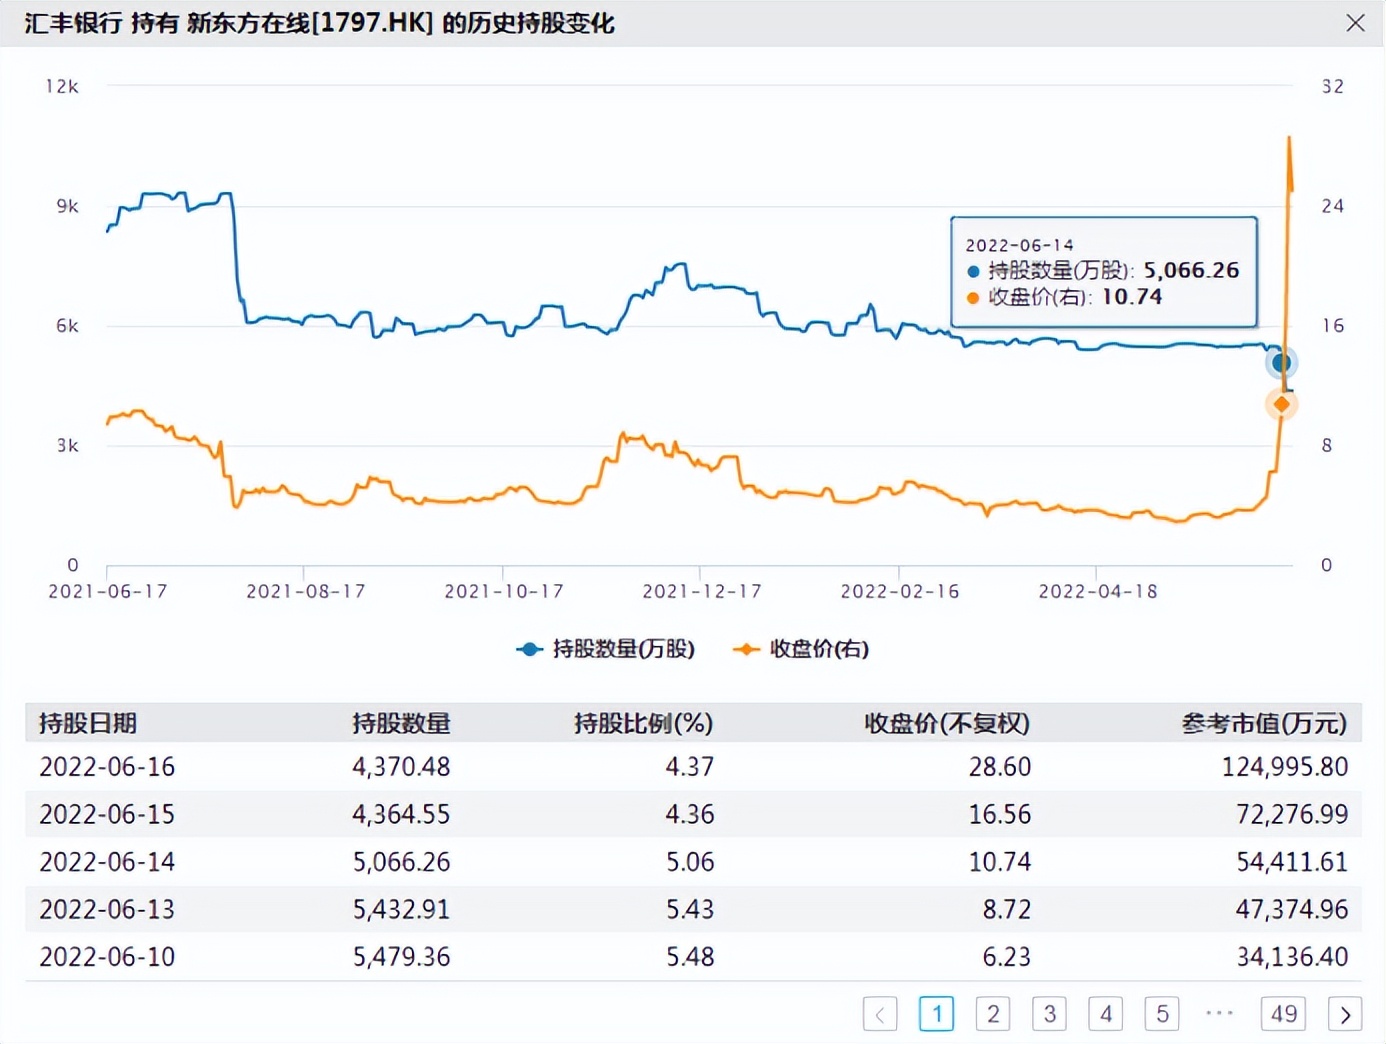The image size is (1386, 1044).
Task: Click the 持股数量 column header
Action: click(401, 723)
